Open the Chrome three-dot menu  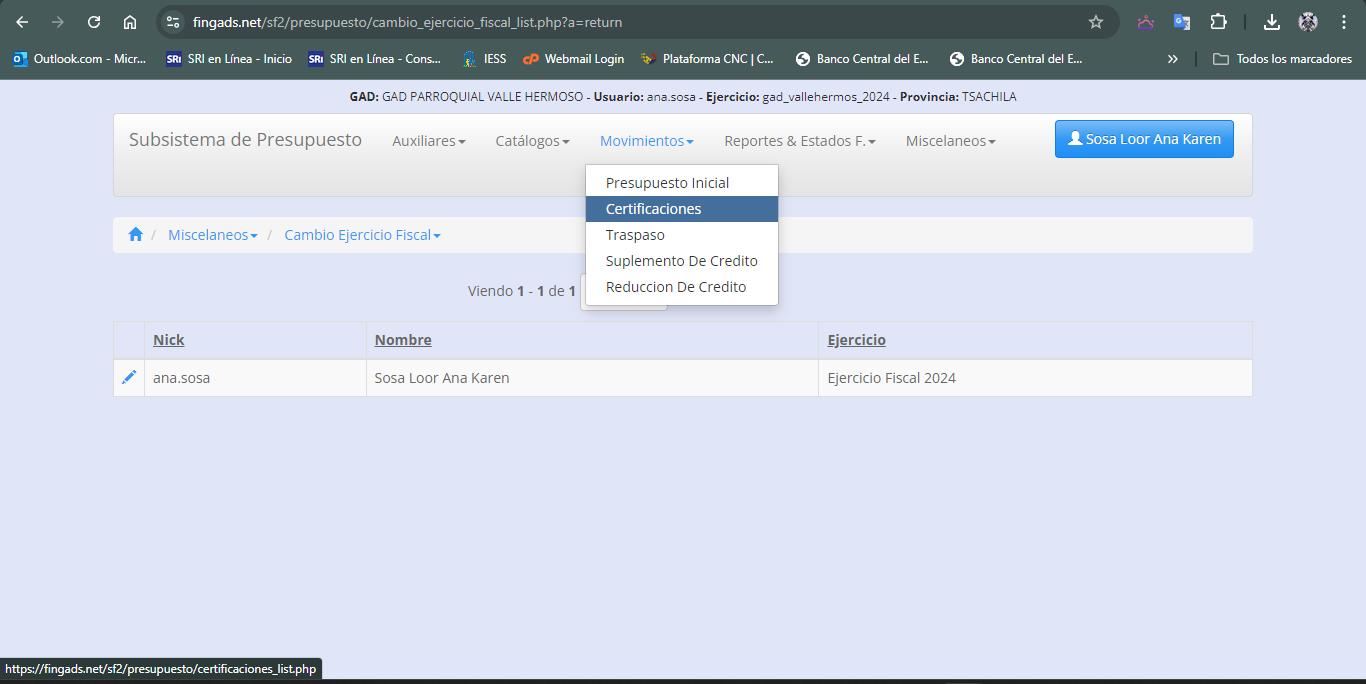point(1343,22)
